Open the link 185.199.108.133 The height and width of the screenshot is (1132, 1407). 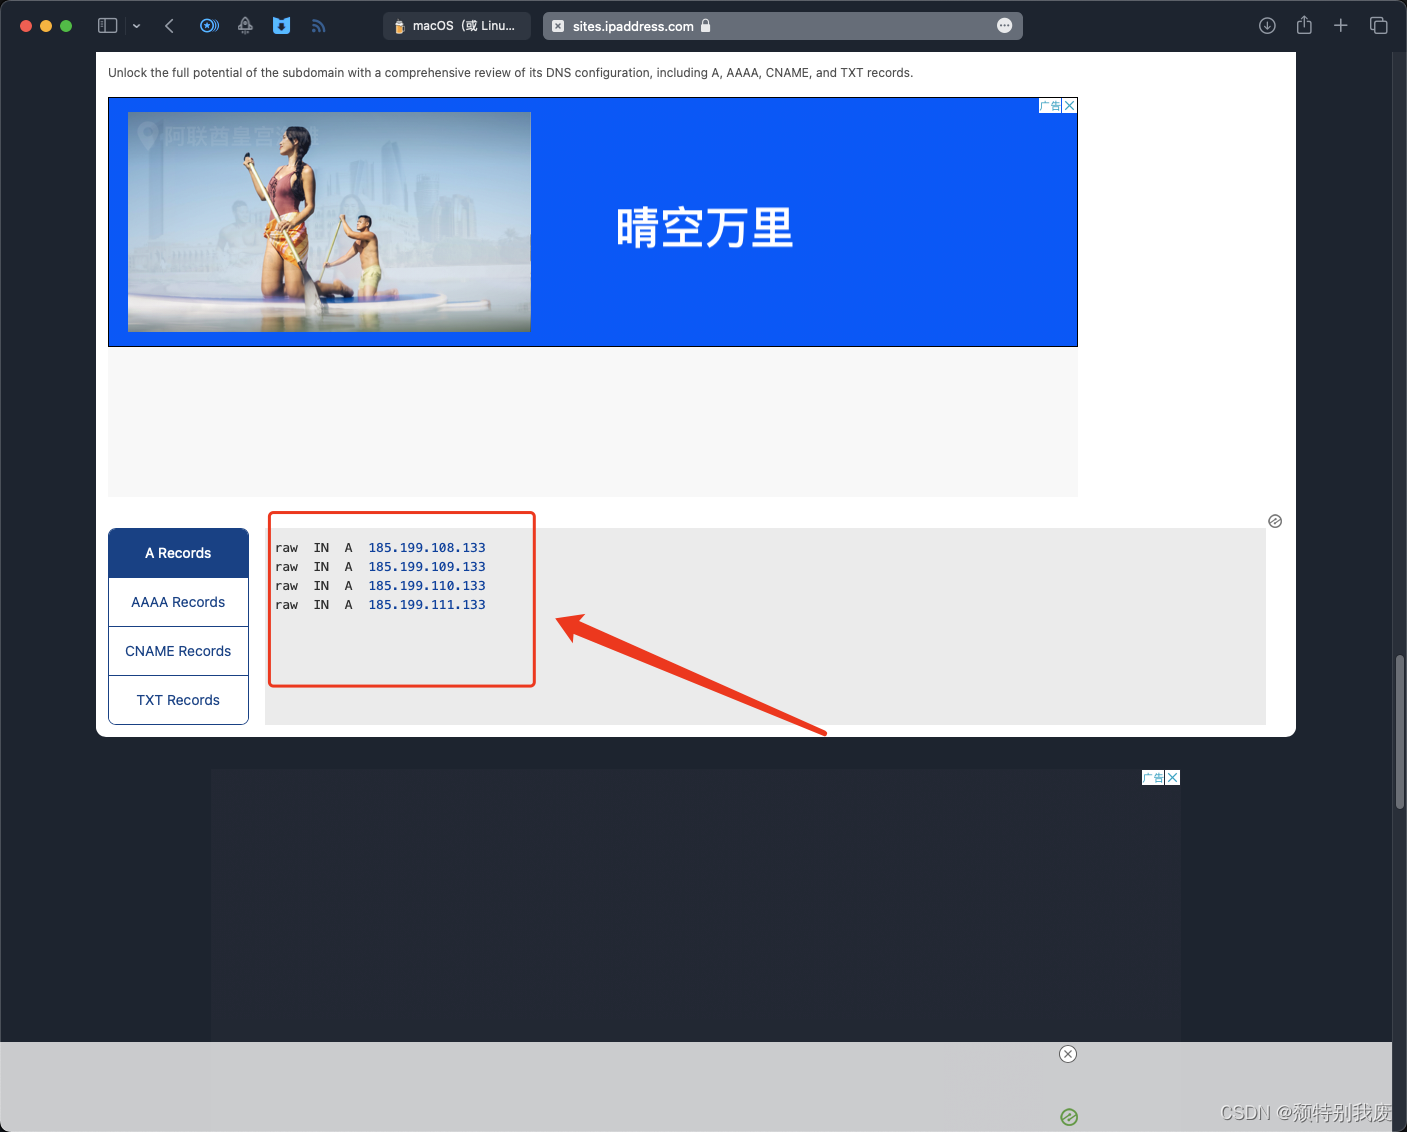click(x=427, y=547)
